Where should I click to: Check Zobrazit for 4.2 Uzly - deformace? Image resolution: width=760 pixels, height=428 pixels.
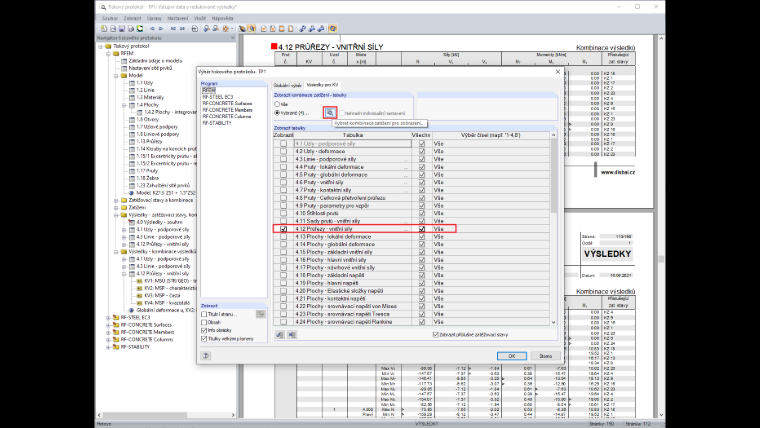[x=284, y=151]
